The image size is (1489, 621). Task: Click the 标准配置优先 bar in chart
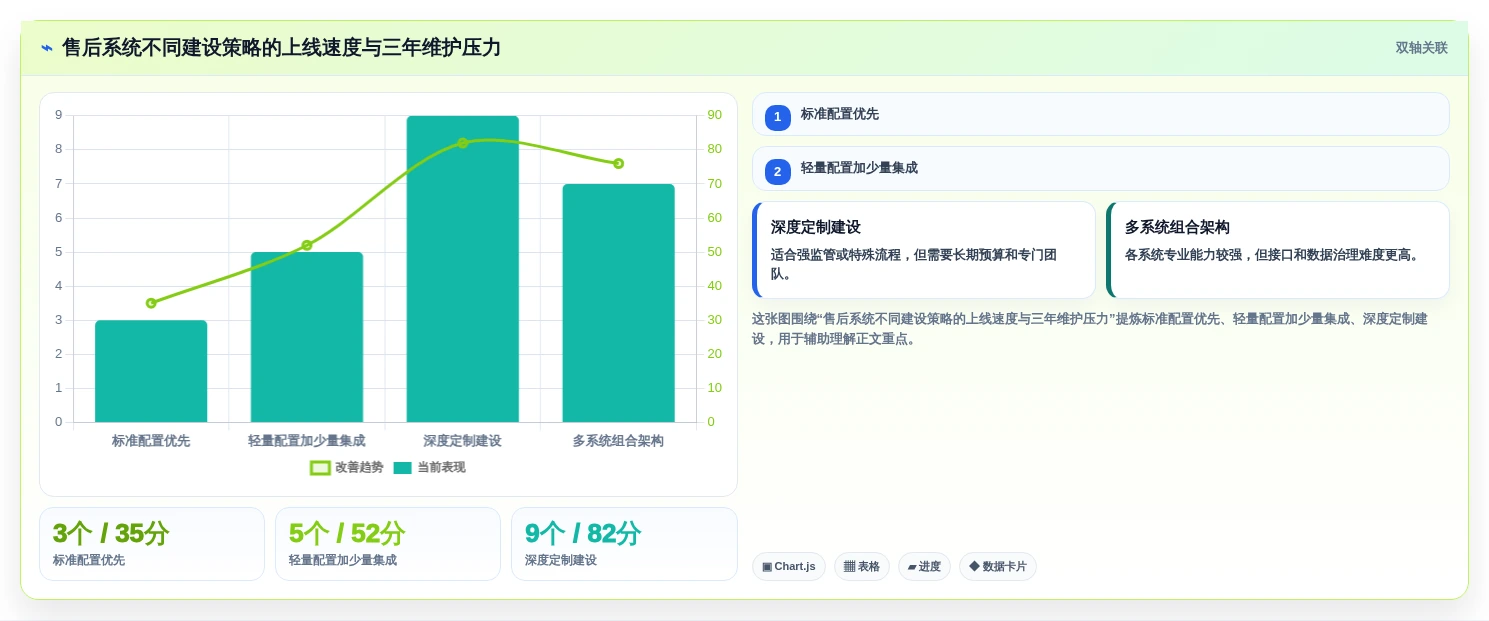(151, 371)
